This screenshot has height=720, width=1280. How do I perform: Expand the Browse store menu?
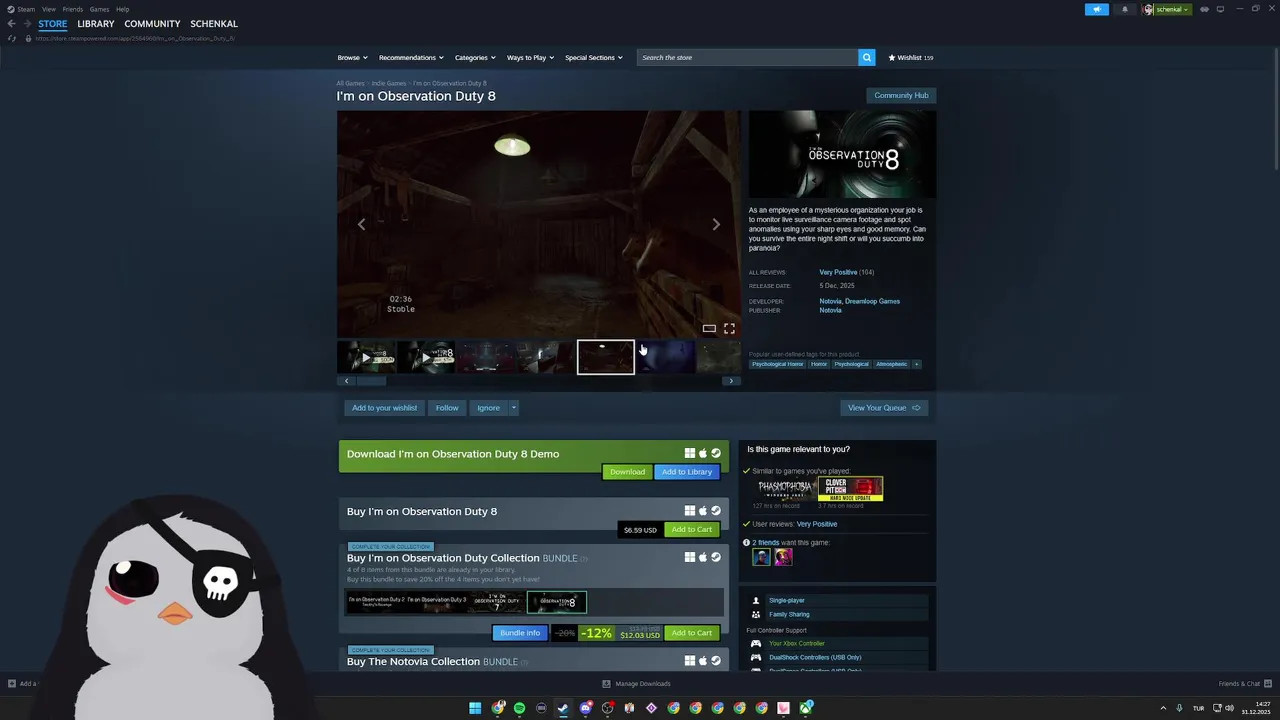(x=352, y=57)
